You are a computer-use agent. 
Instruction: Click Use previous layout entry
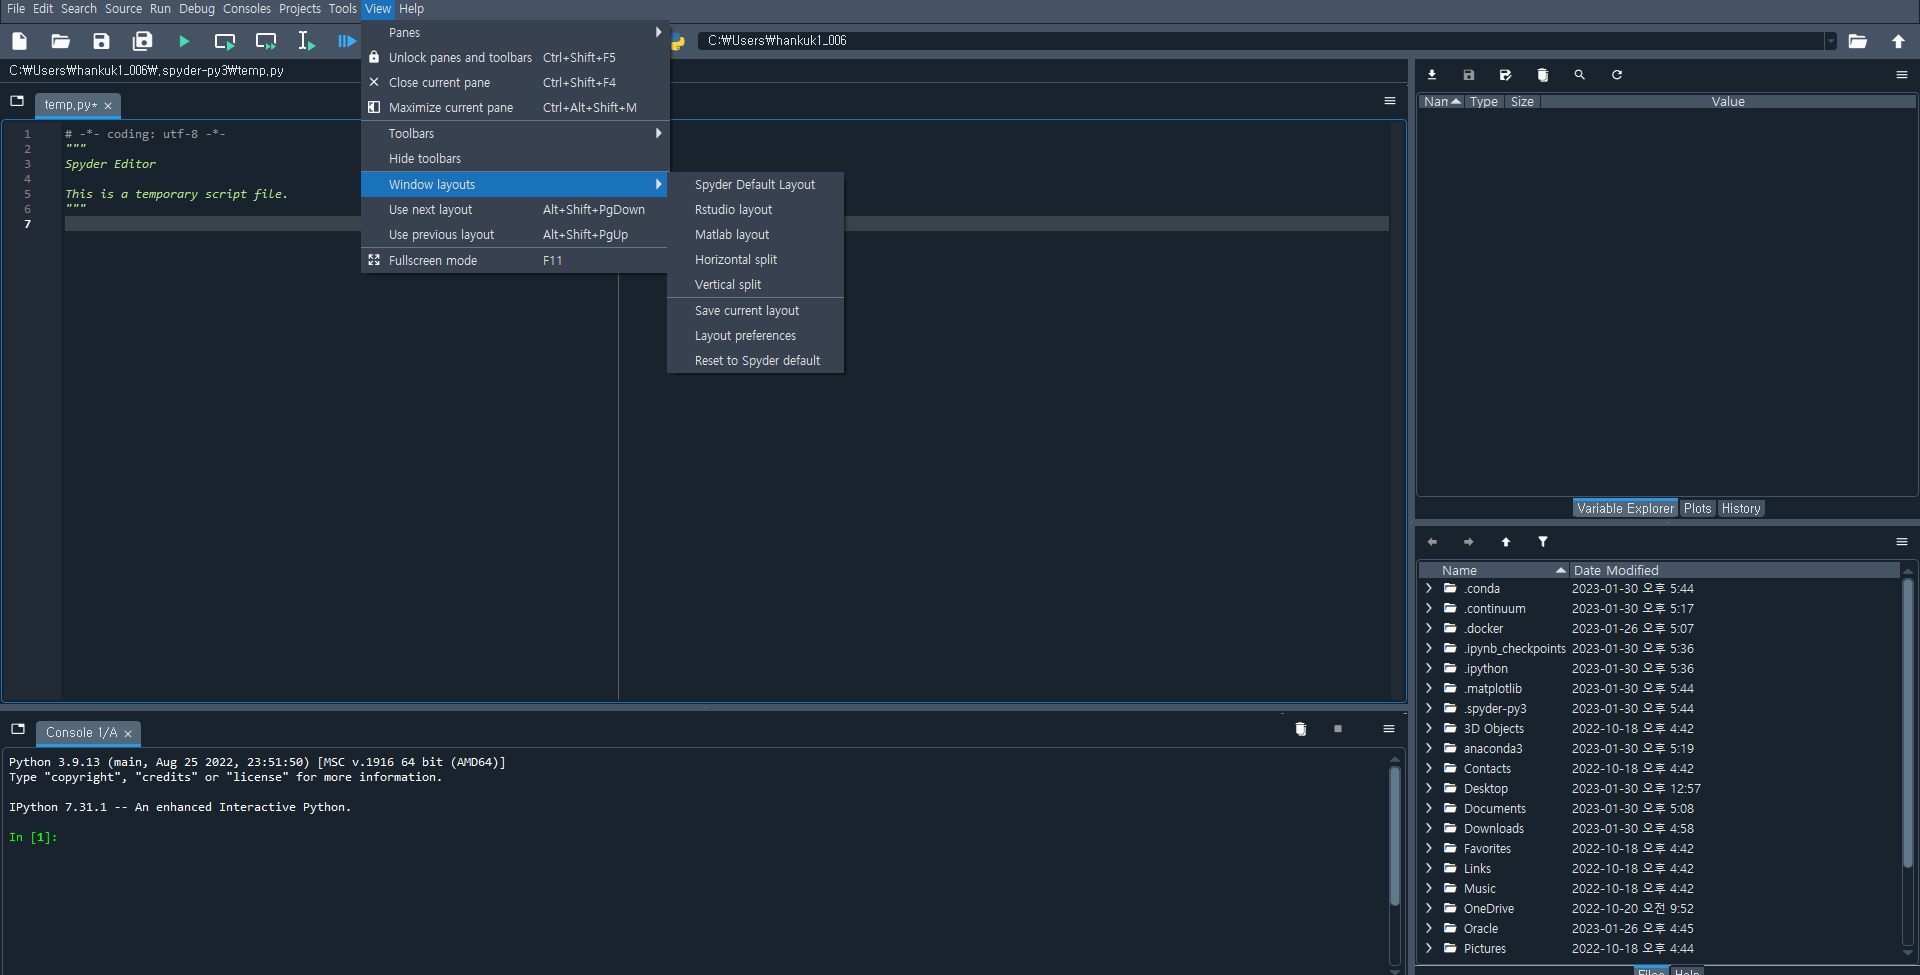point(515,235)
